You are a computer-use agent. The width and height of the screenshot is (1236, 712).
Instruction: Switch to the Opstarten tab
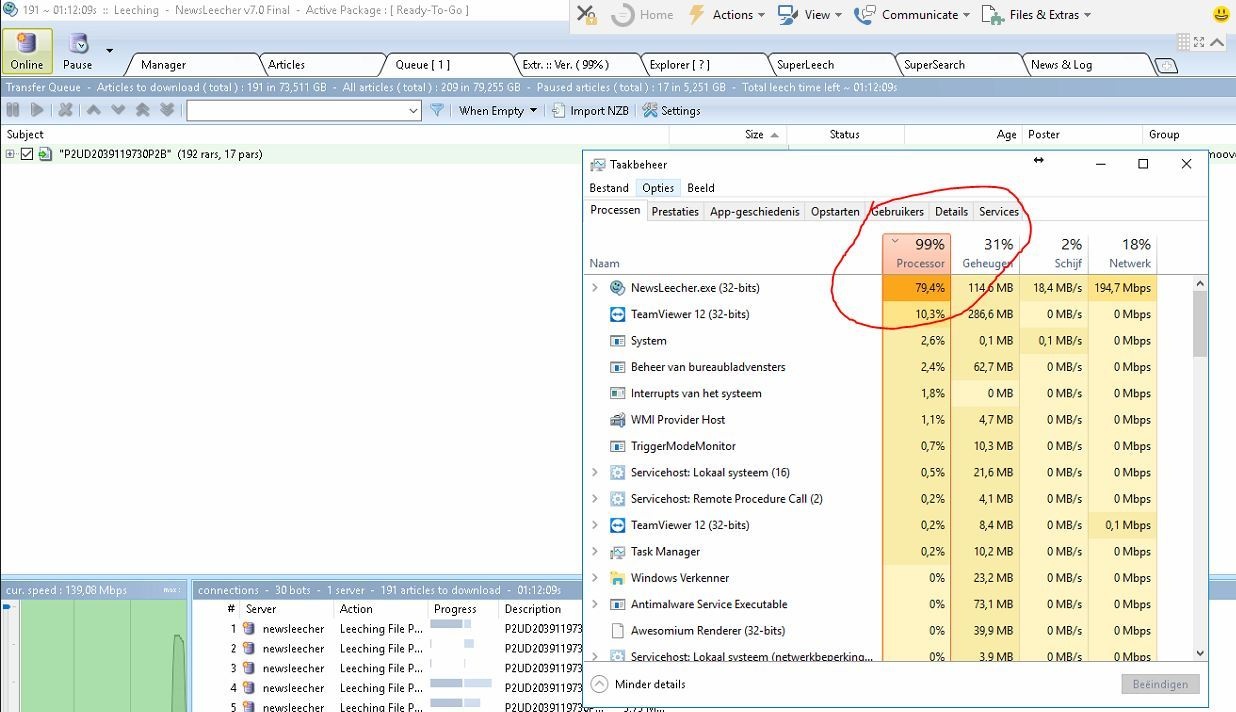[x=835, y=212]
